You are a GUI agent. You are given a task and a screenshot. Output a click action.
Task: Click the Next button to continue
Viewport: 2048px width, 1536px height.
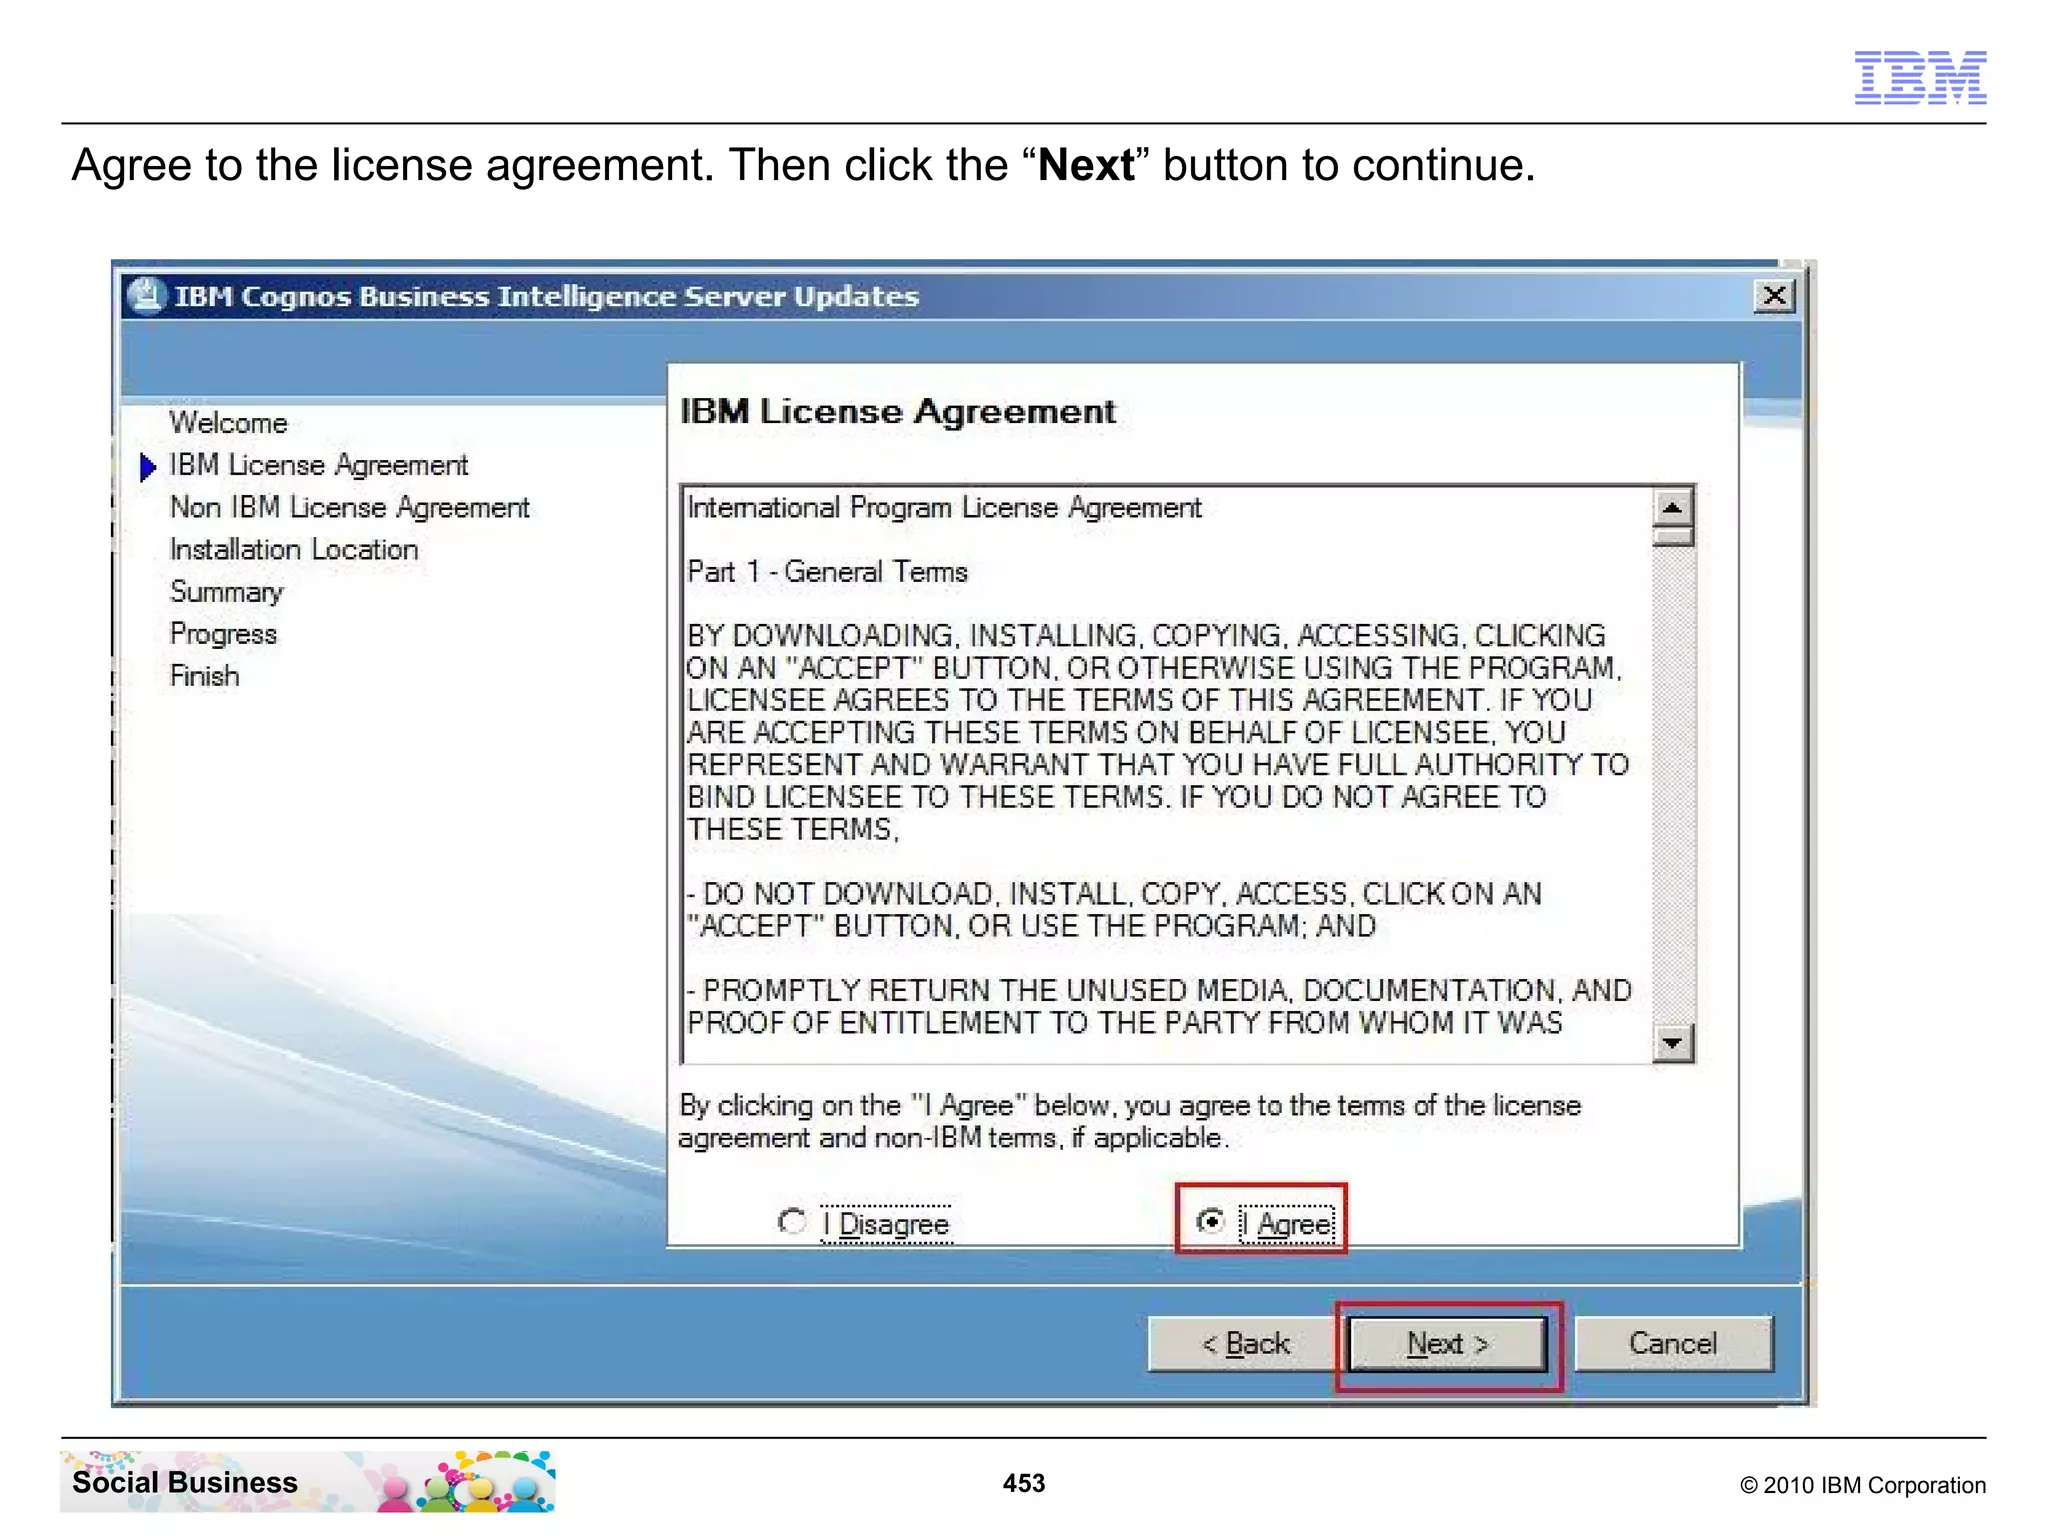tap(1447, 1343)
